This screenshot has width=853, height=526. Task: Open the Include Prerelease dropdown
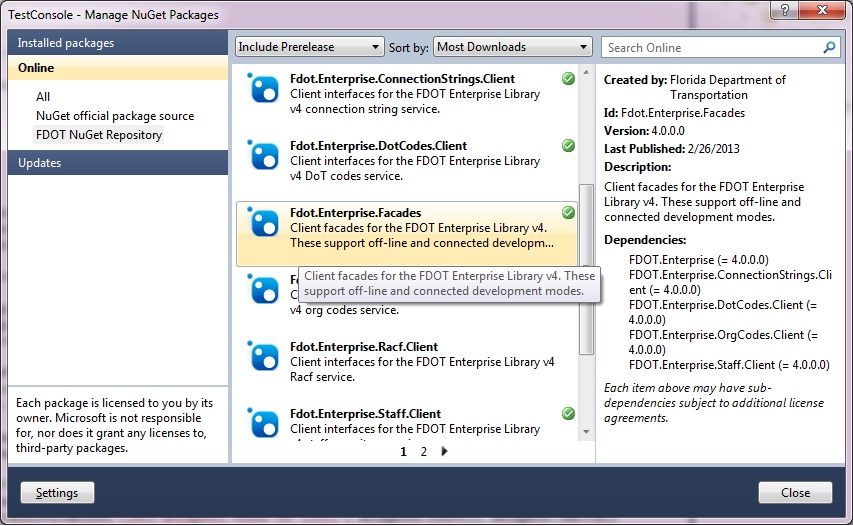point(308,47)
